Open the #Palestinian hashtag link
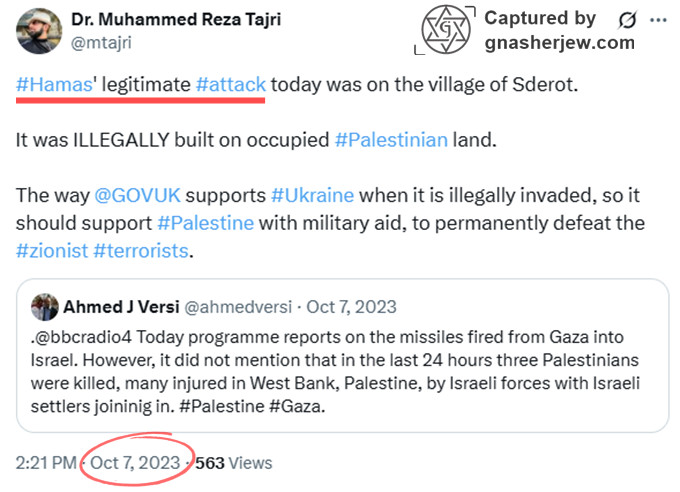Image resolution: width=680 pixels, height=492 pixels. coord(391,139)
